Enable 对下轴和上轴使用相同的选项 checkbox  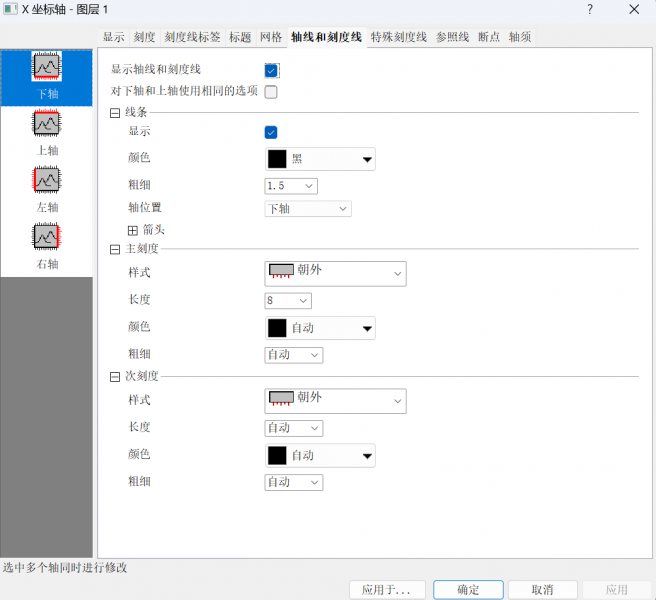pyautogui.click(x=271, y=92)
